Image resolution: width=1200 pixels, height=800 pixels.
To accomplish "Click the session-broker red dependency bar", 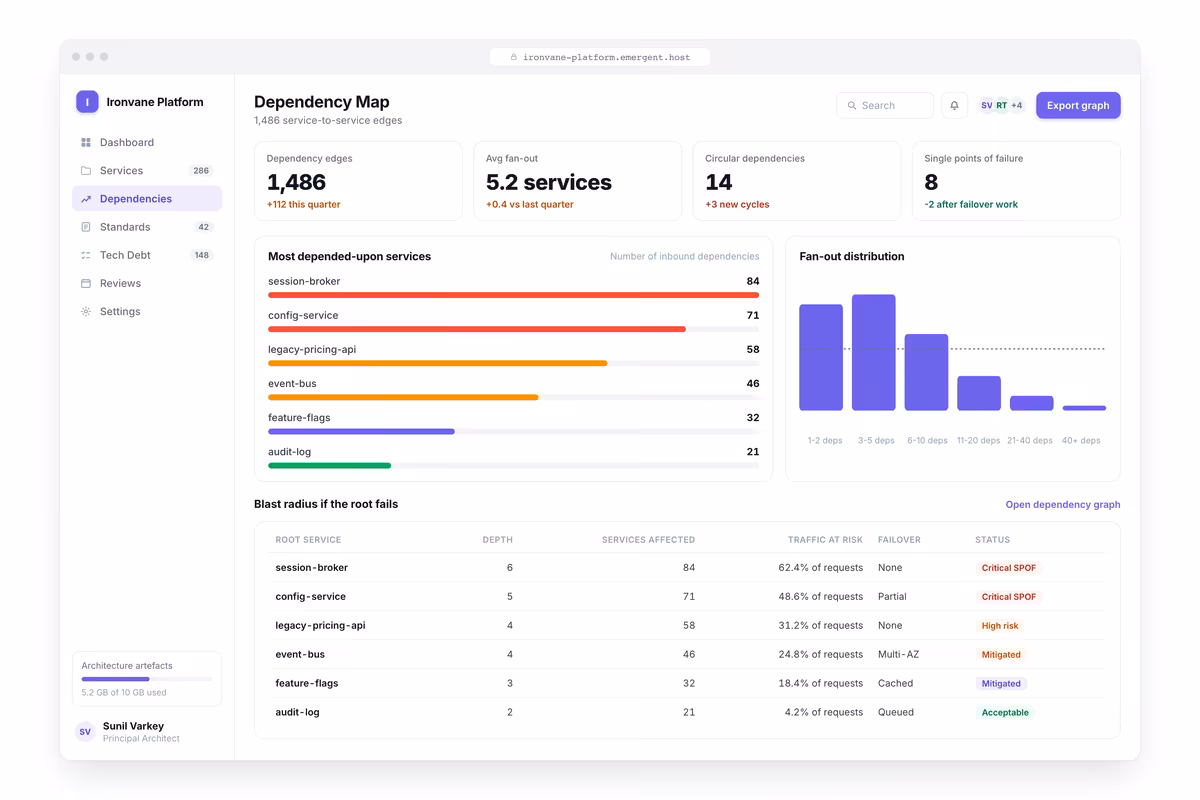I will [x=513, y=295].
